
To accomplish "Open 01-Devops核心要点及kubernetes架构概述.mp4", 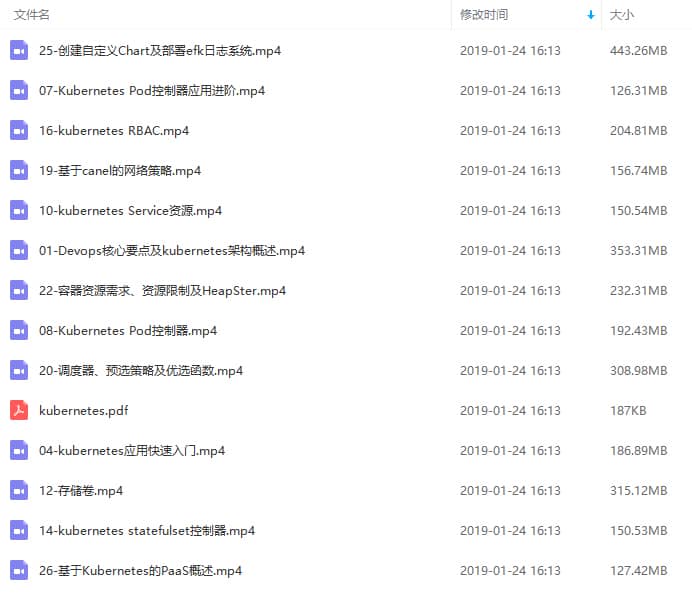I will (172, 251).
